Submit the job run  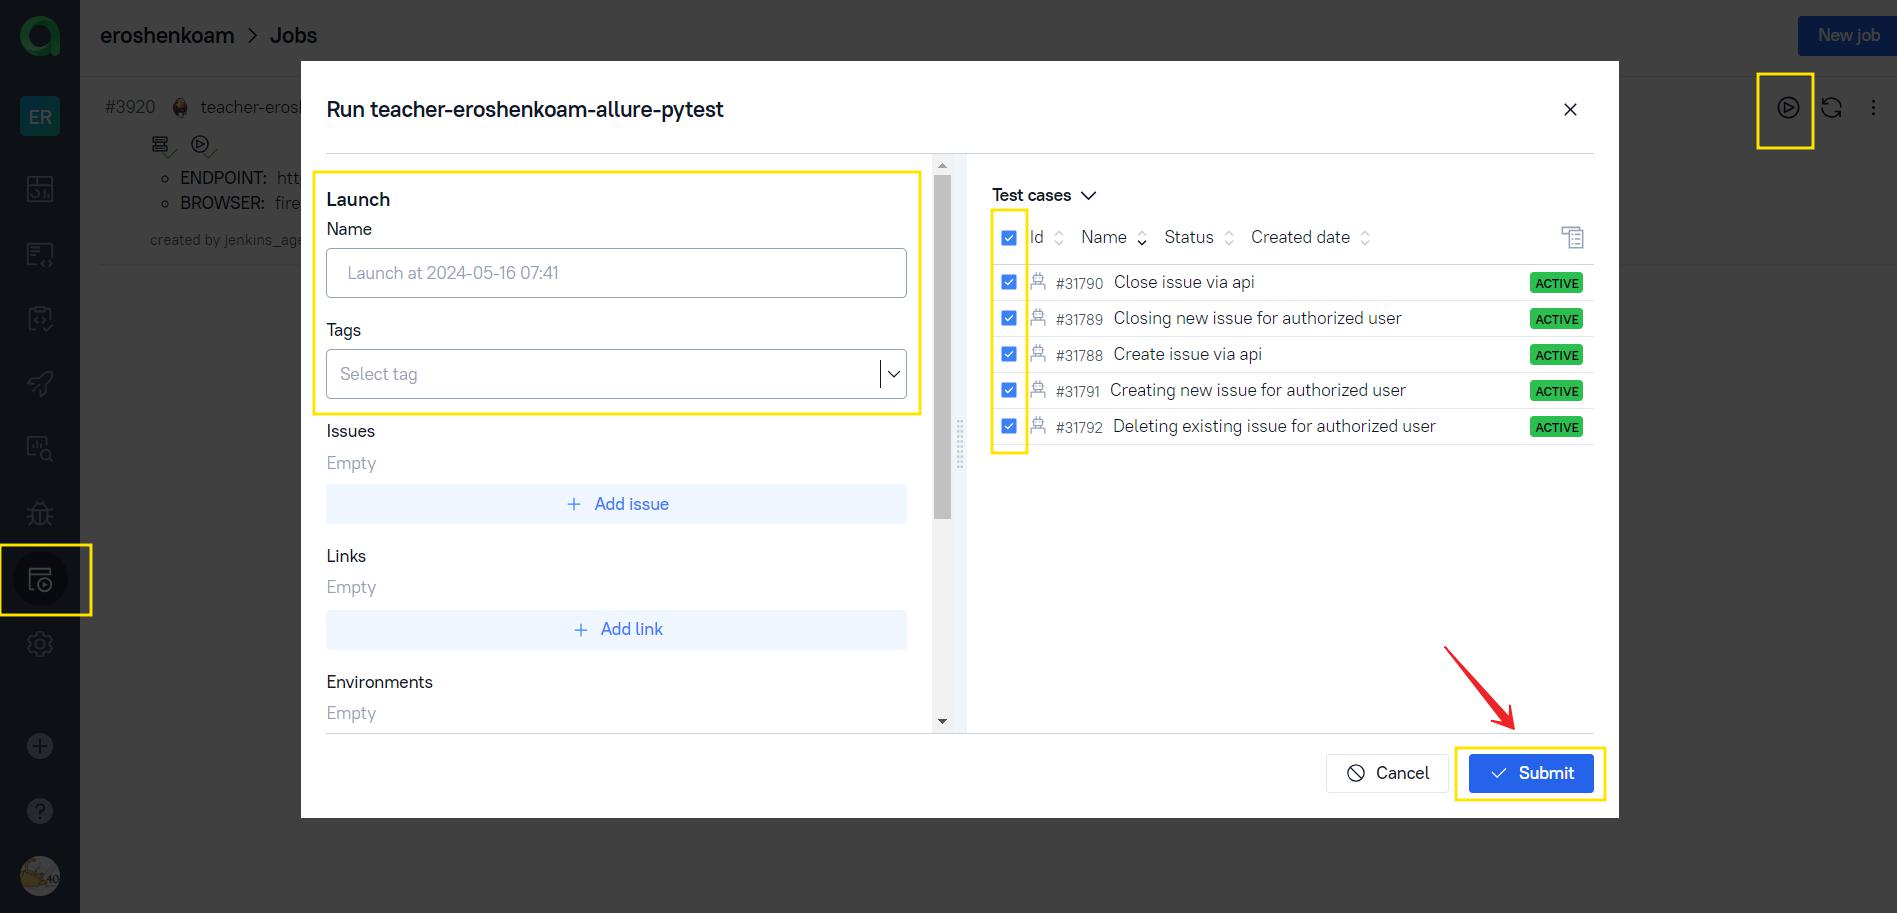tap(1531, 773)
